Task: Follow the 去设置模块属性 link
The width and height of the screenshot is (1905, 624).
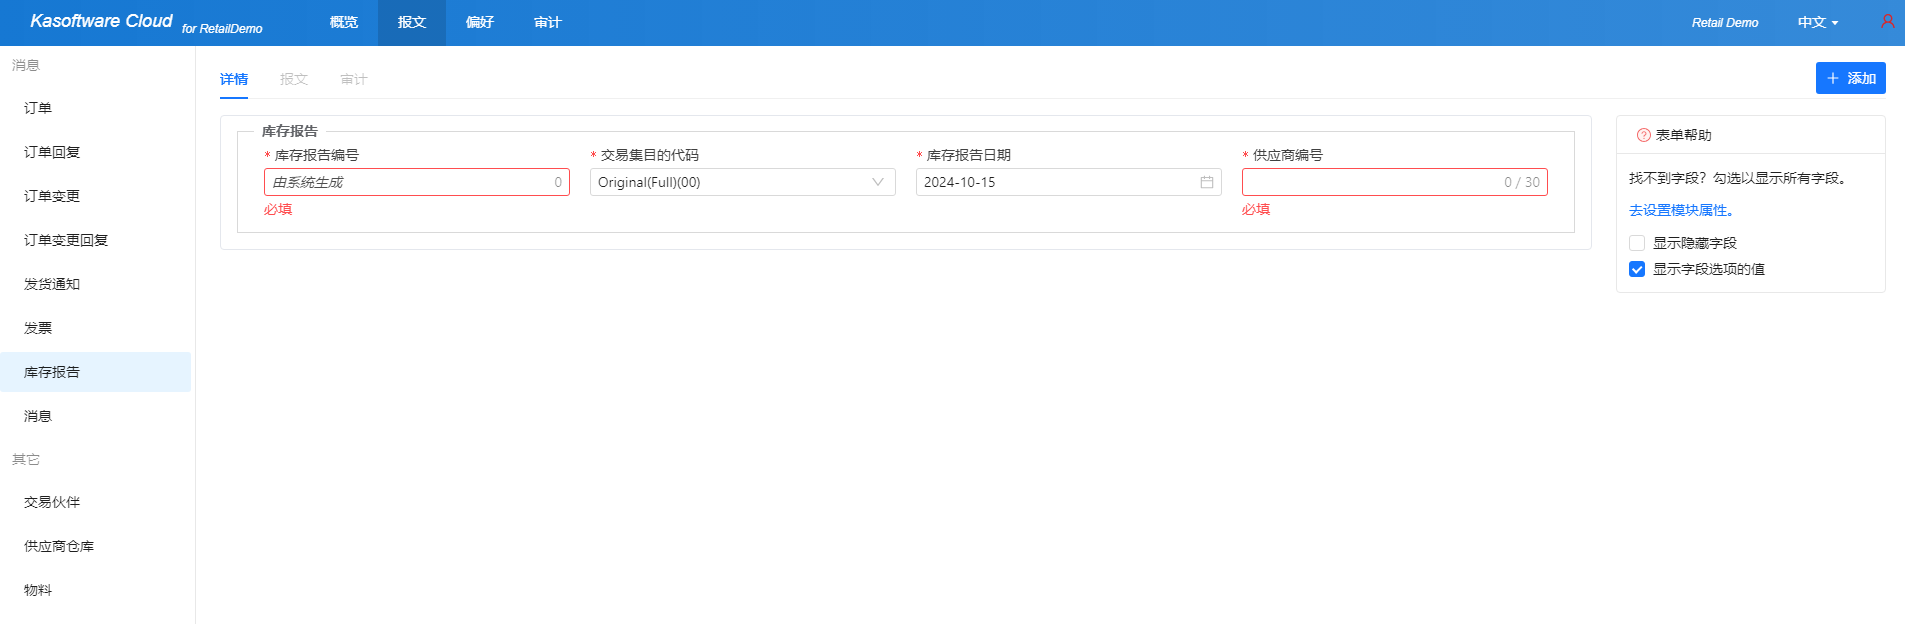Action: [1681, 210]
